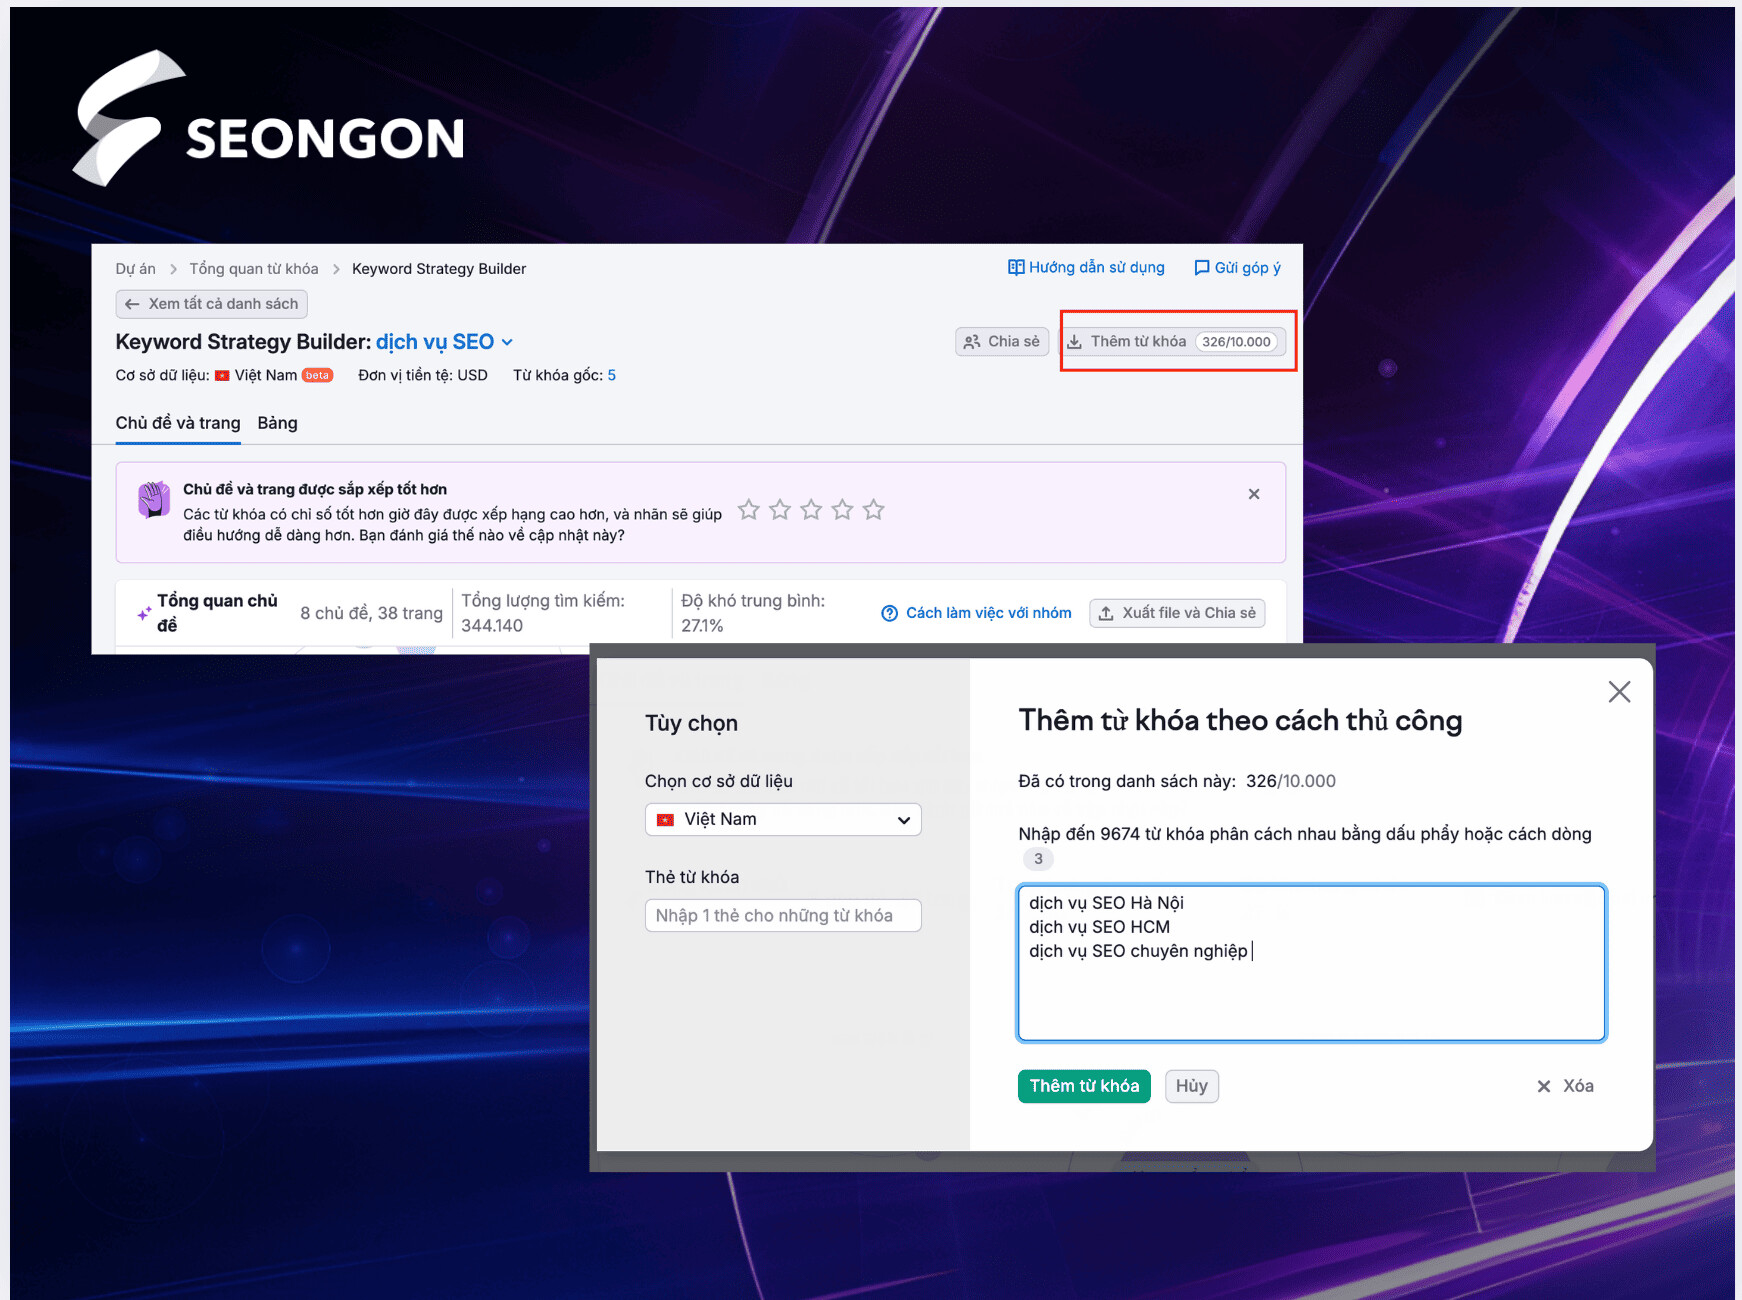Click the Dự án breadcrumb

(136, 269)
